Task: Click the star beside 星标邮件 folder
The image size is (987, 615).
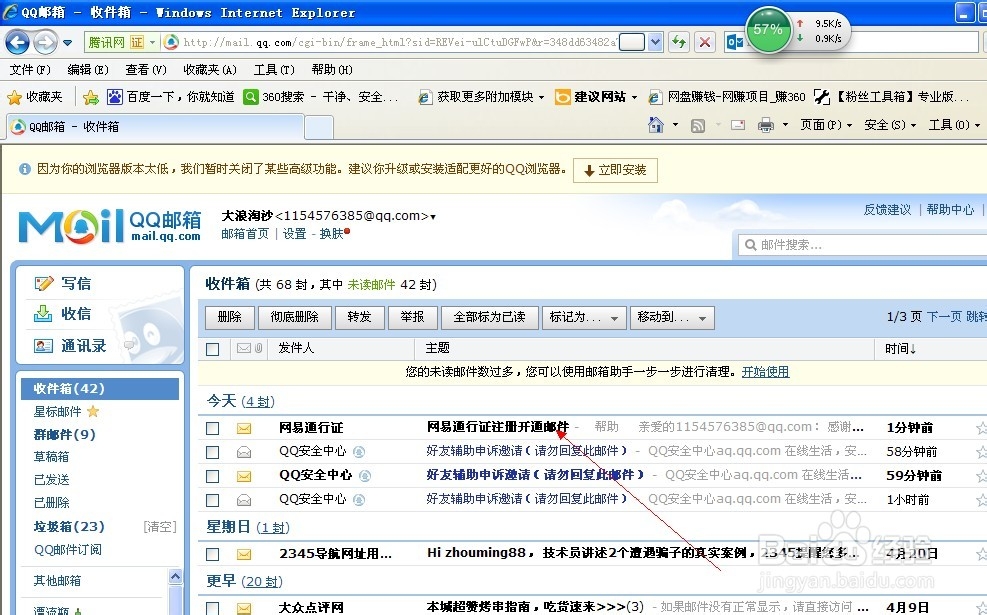Action: pos(93,411)
